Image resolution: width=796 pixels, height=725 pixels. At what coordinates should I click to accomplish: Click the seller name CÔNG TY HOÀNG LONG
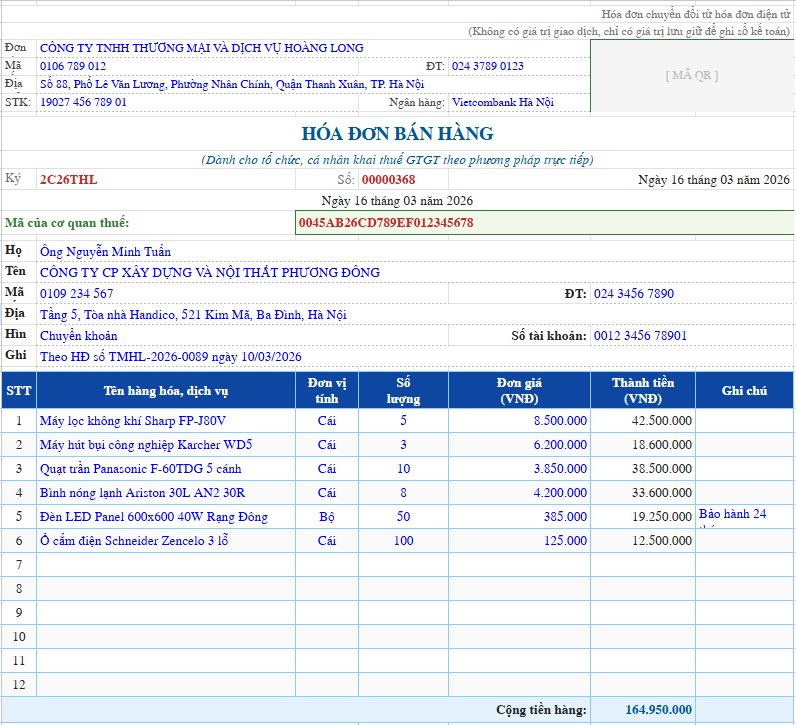point(202,48)
